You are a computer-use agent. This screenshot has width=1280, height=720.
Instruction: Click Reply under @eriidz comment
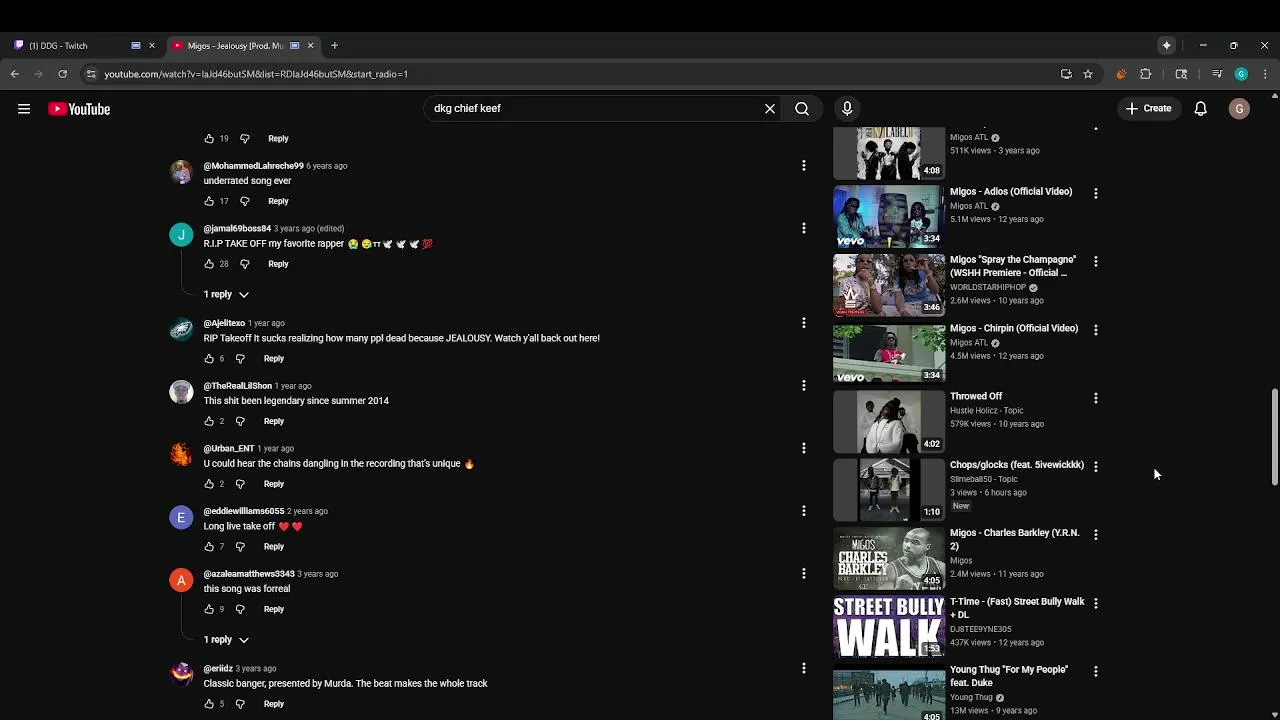[x=274, y=704]
